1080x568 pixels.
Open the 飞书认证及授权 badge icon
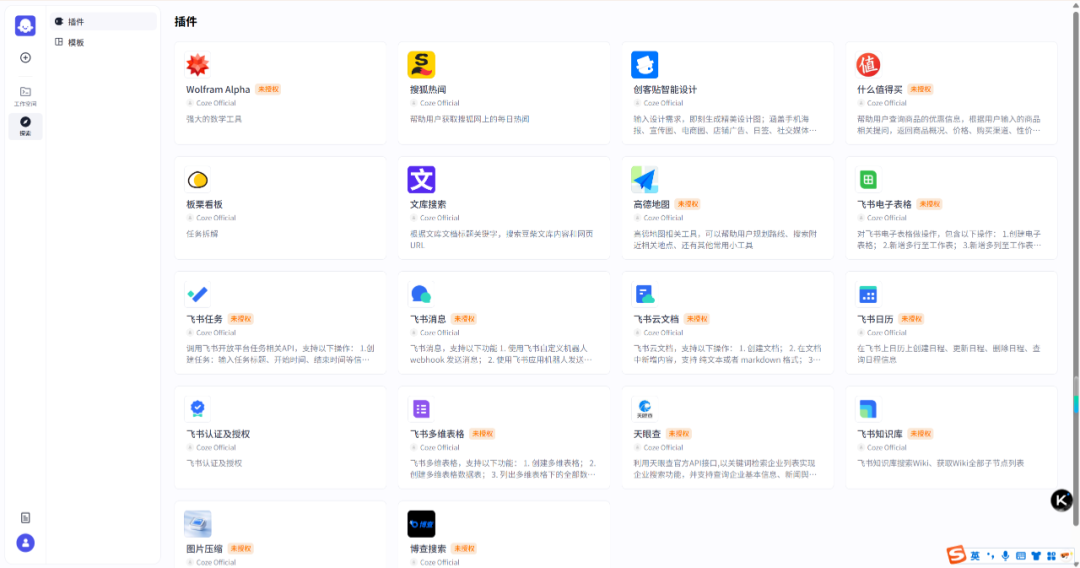click(198, 409)
